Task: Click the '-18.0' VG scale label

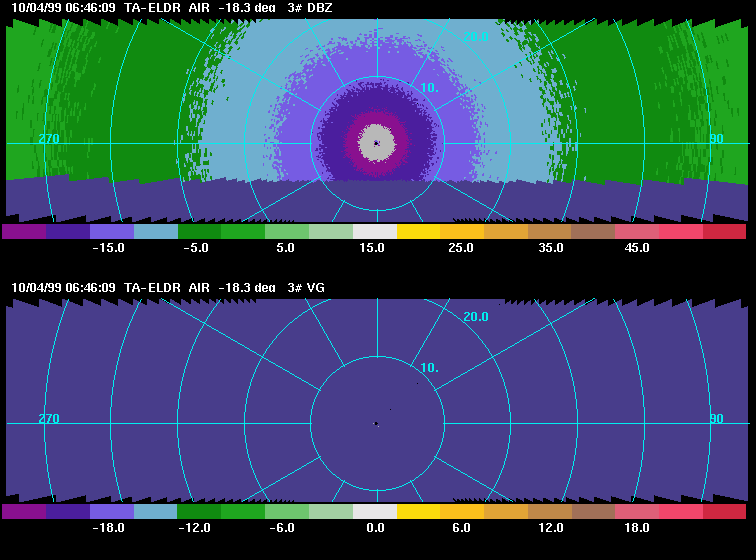Action: click(108, 528)
